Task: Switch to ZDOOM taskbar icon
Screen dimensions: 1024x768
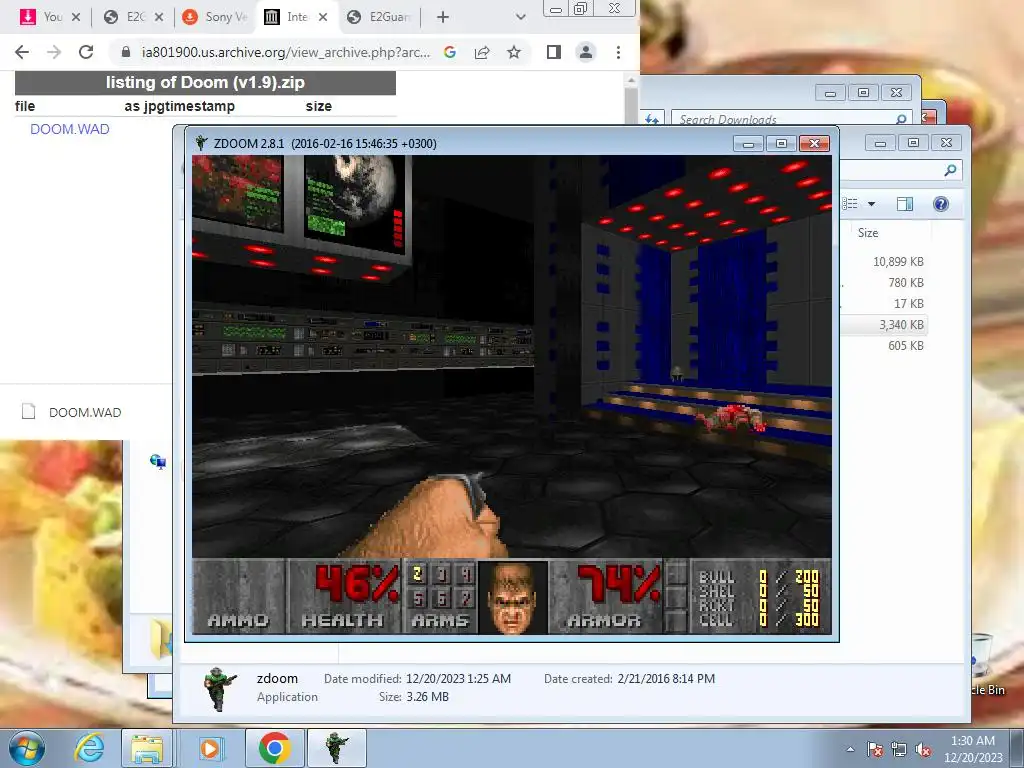Action: (336, 748)
